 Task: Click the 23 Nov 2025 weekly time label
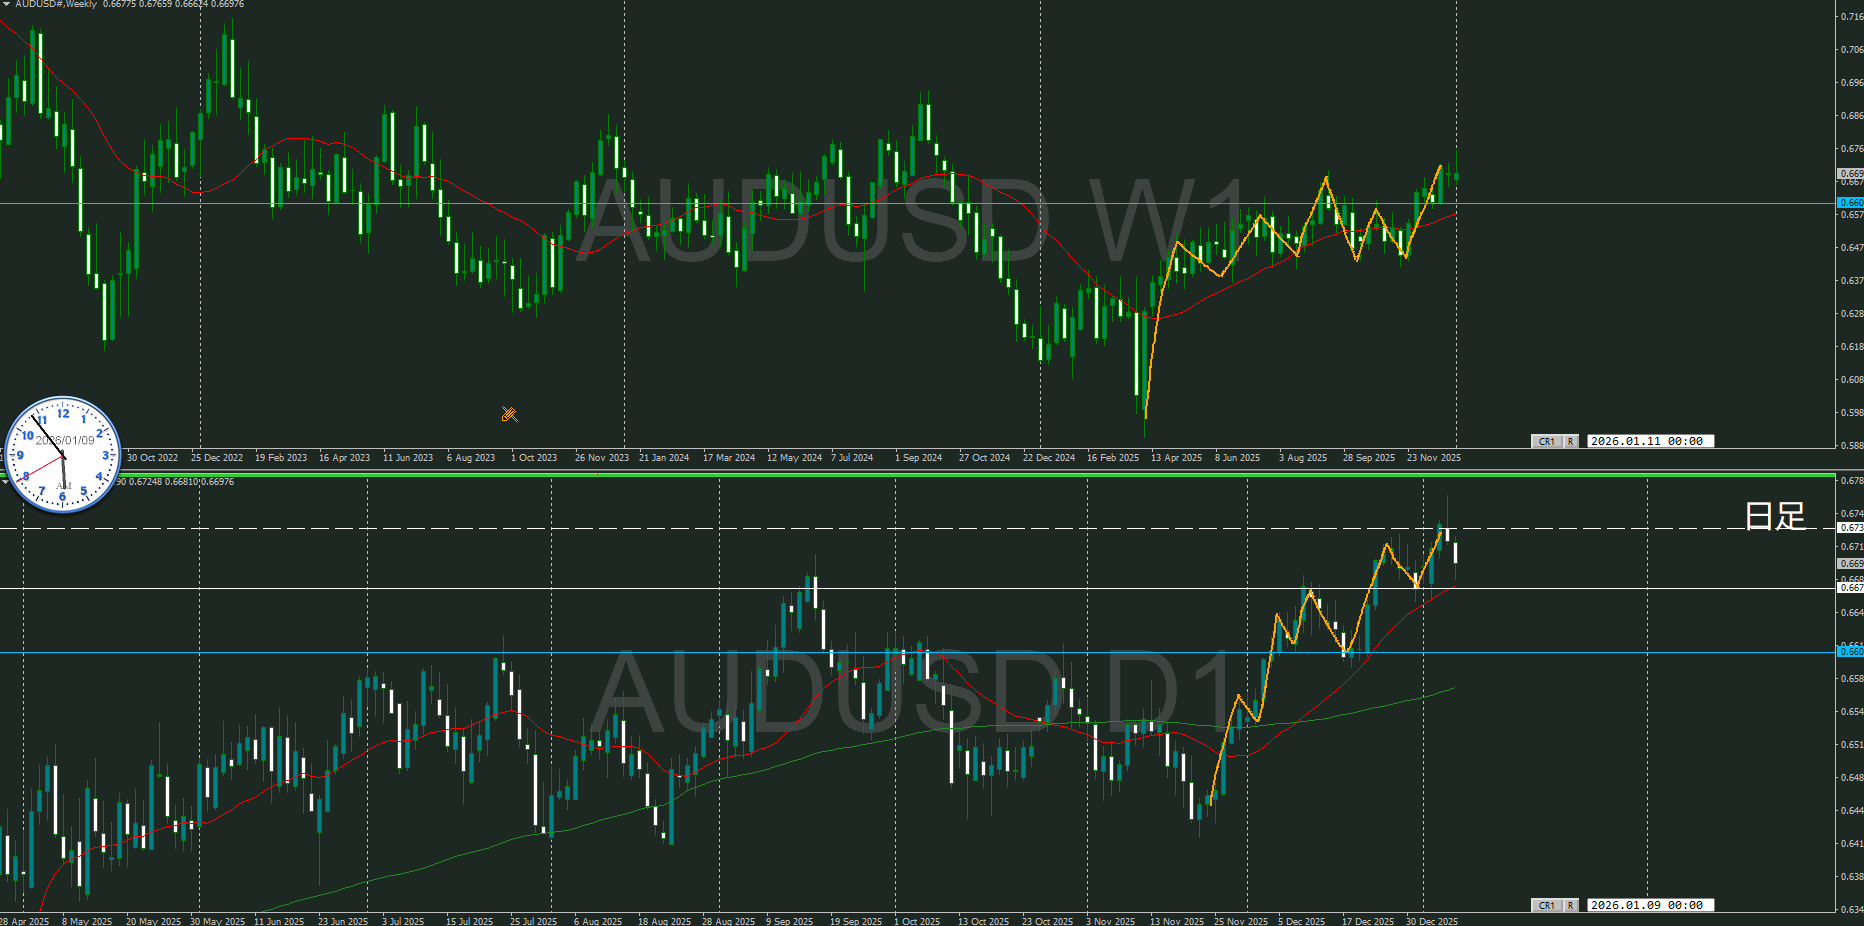pos(1433,458)
